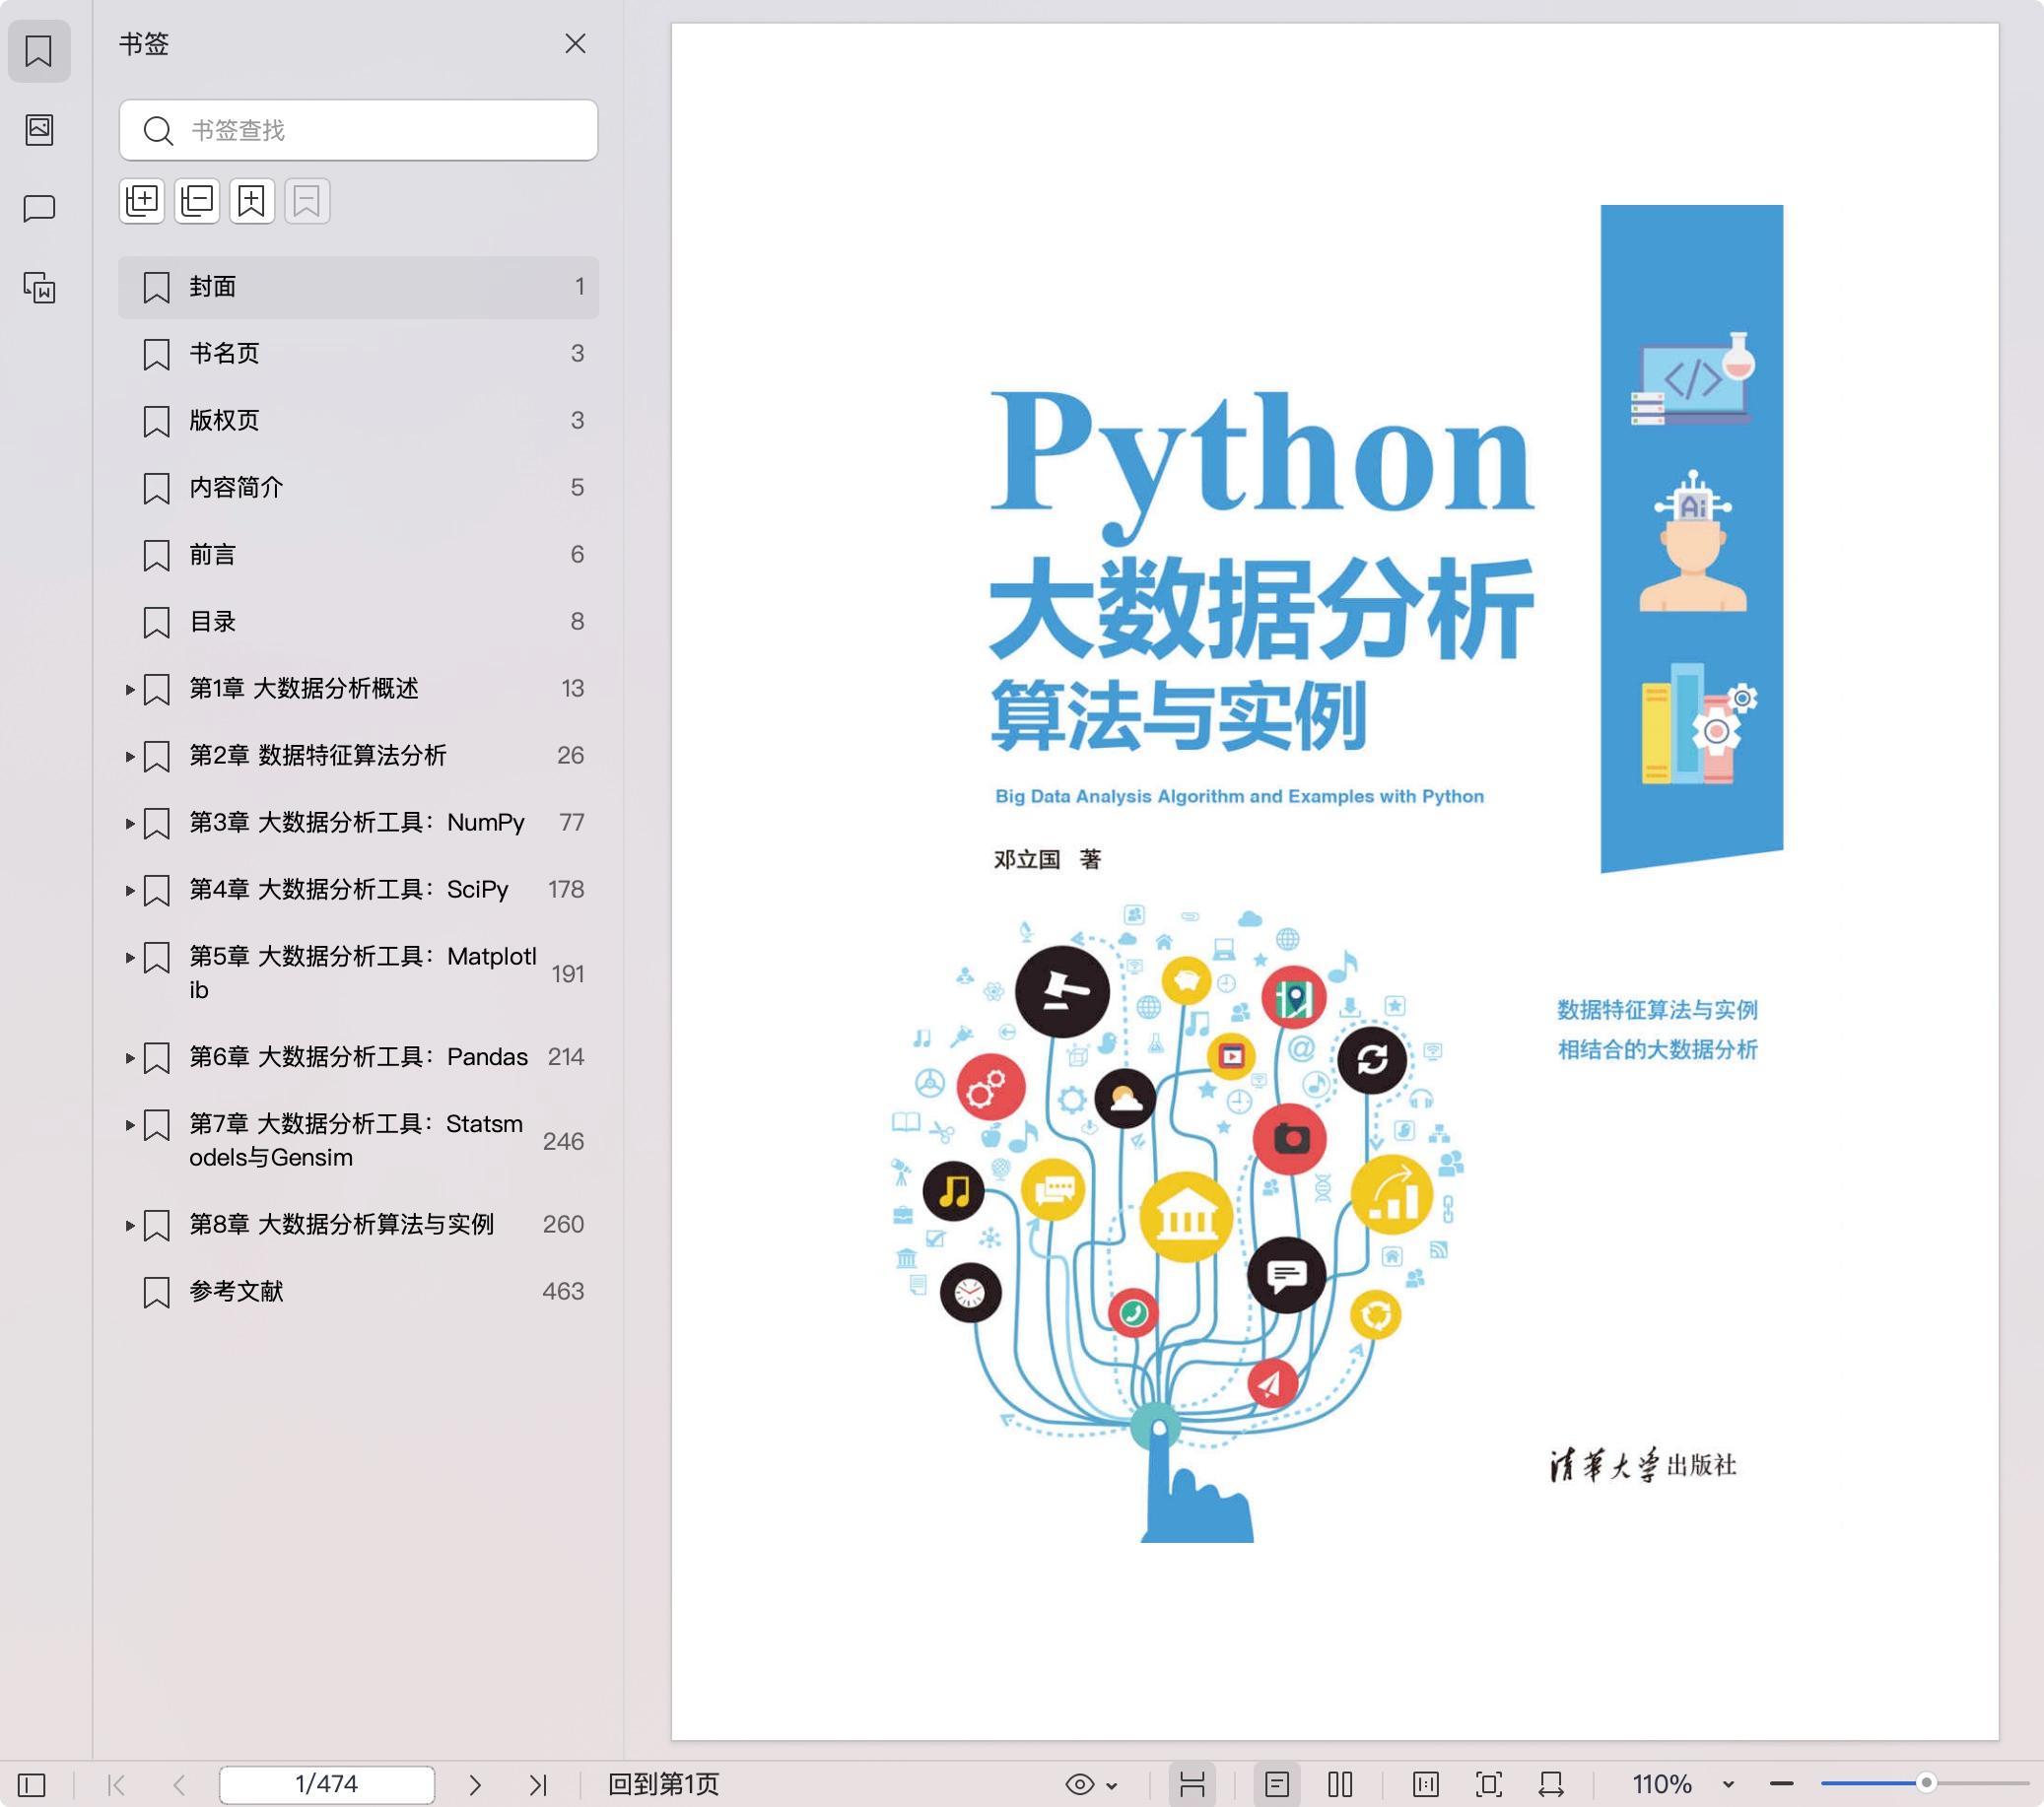Screen dimensions: 2044x1807
Task: Select the 书名页 bookmark
Action: tap(358, 354)
